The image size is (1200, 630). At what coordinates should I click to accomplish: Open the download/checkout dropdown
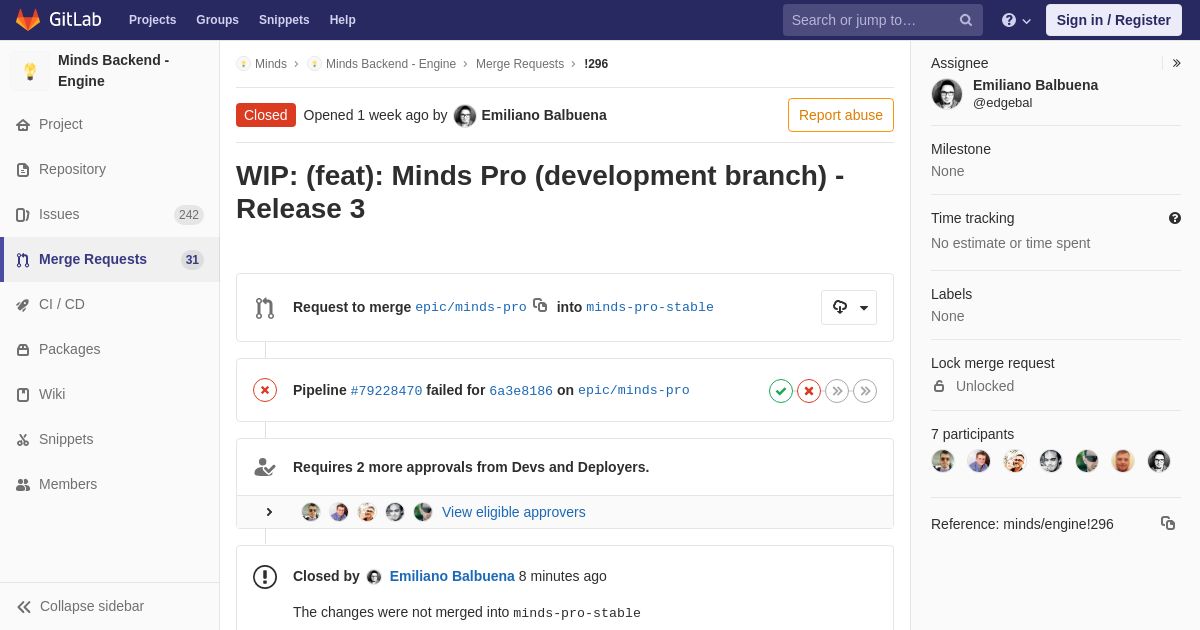click(849, 307)
